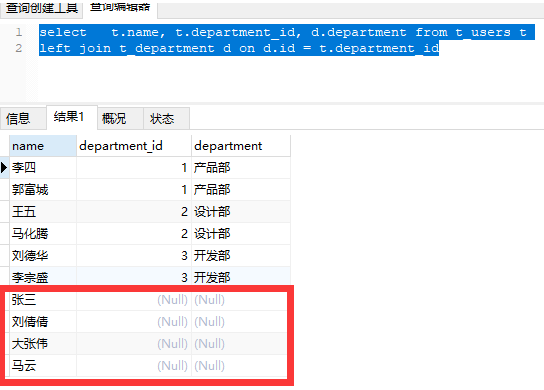Image resolution: width=544 pixels, height=390 pixels.
Task: Click the 设计部 cell in 马化腾 row
Action: pyautogui.click(x=241, y=234)
